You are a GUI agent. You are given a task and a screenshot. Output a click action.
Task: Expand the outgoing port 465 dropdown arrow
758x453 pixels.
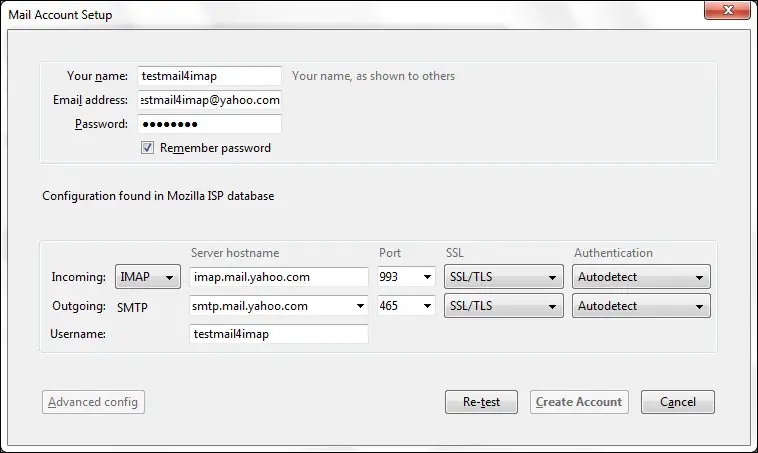coord(427,306)
